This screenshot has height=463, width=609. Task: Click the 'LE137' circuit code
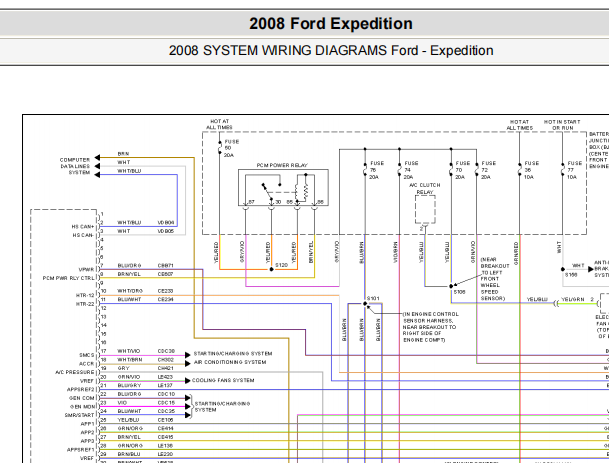coord(165,385)
